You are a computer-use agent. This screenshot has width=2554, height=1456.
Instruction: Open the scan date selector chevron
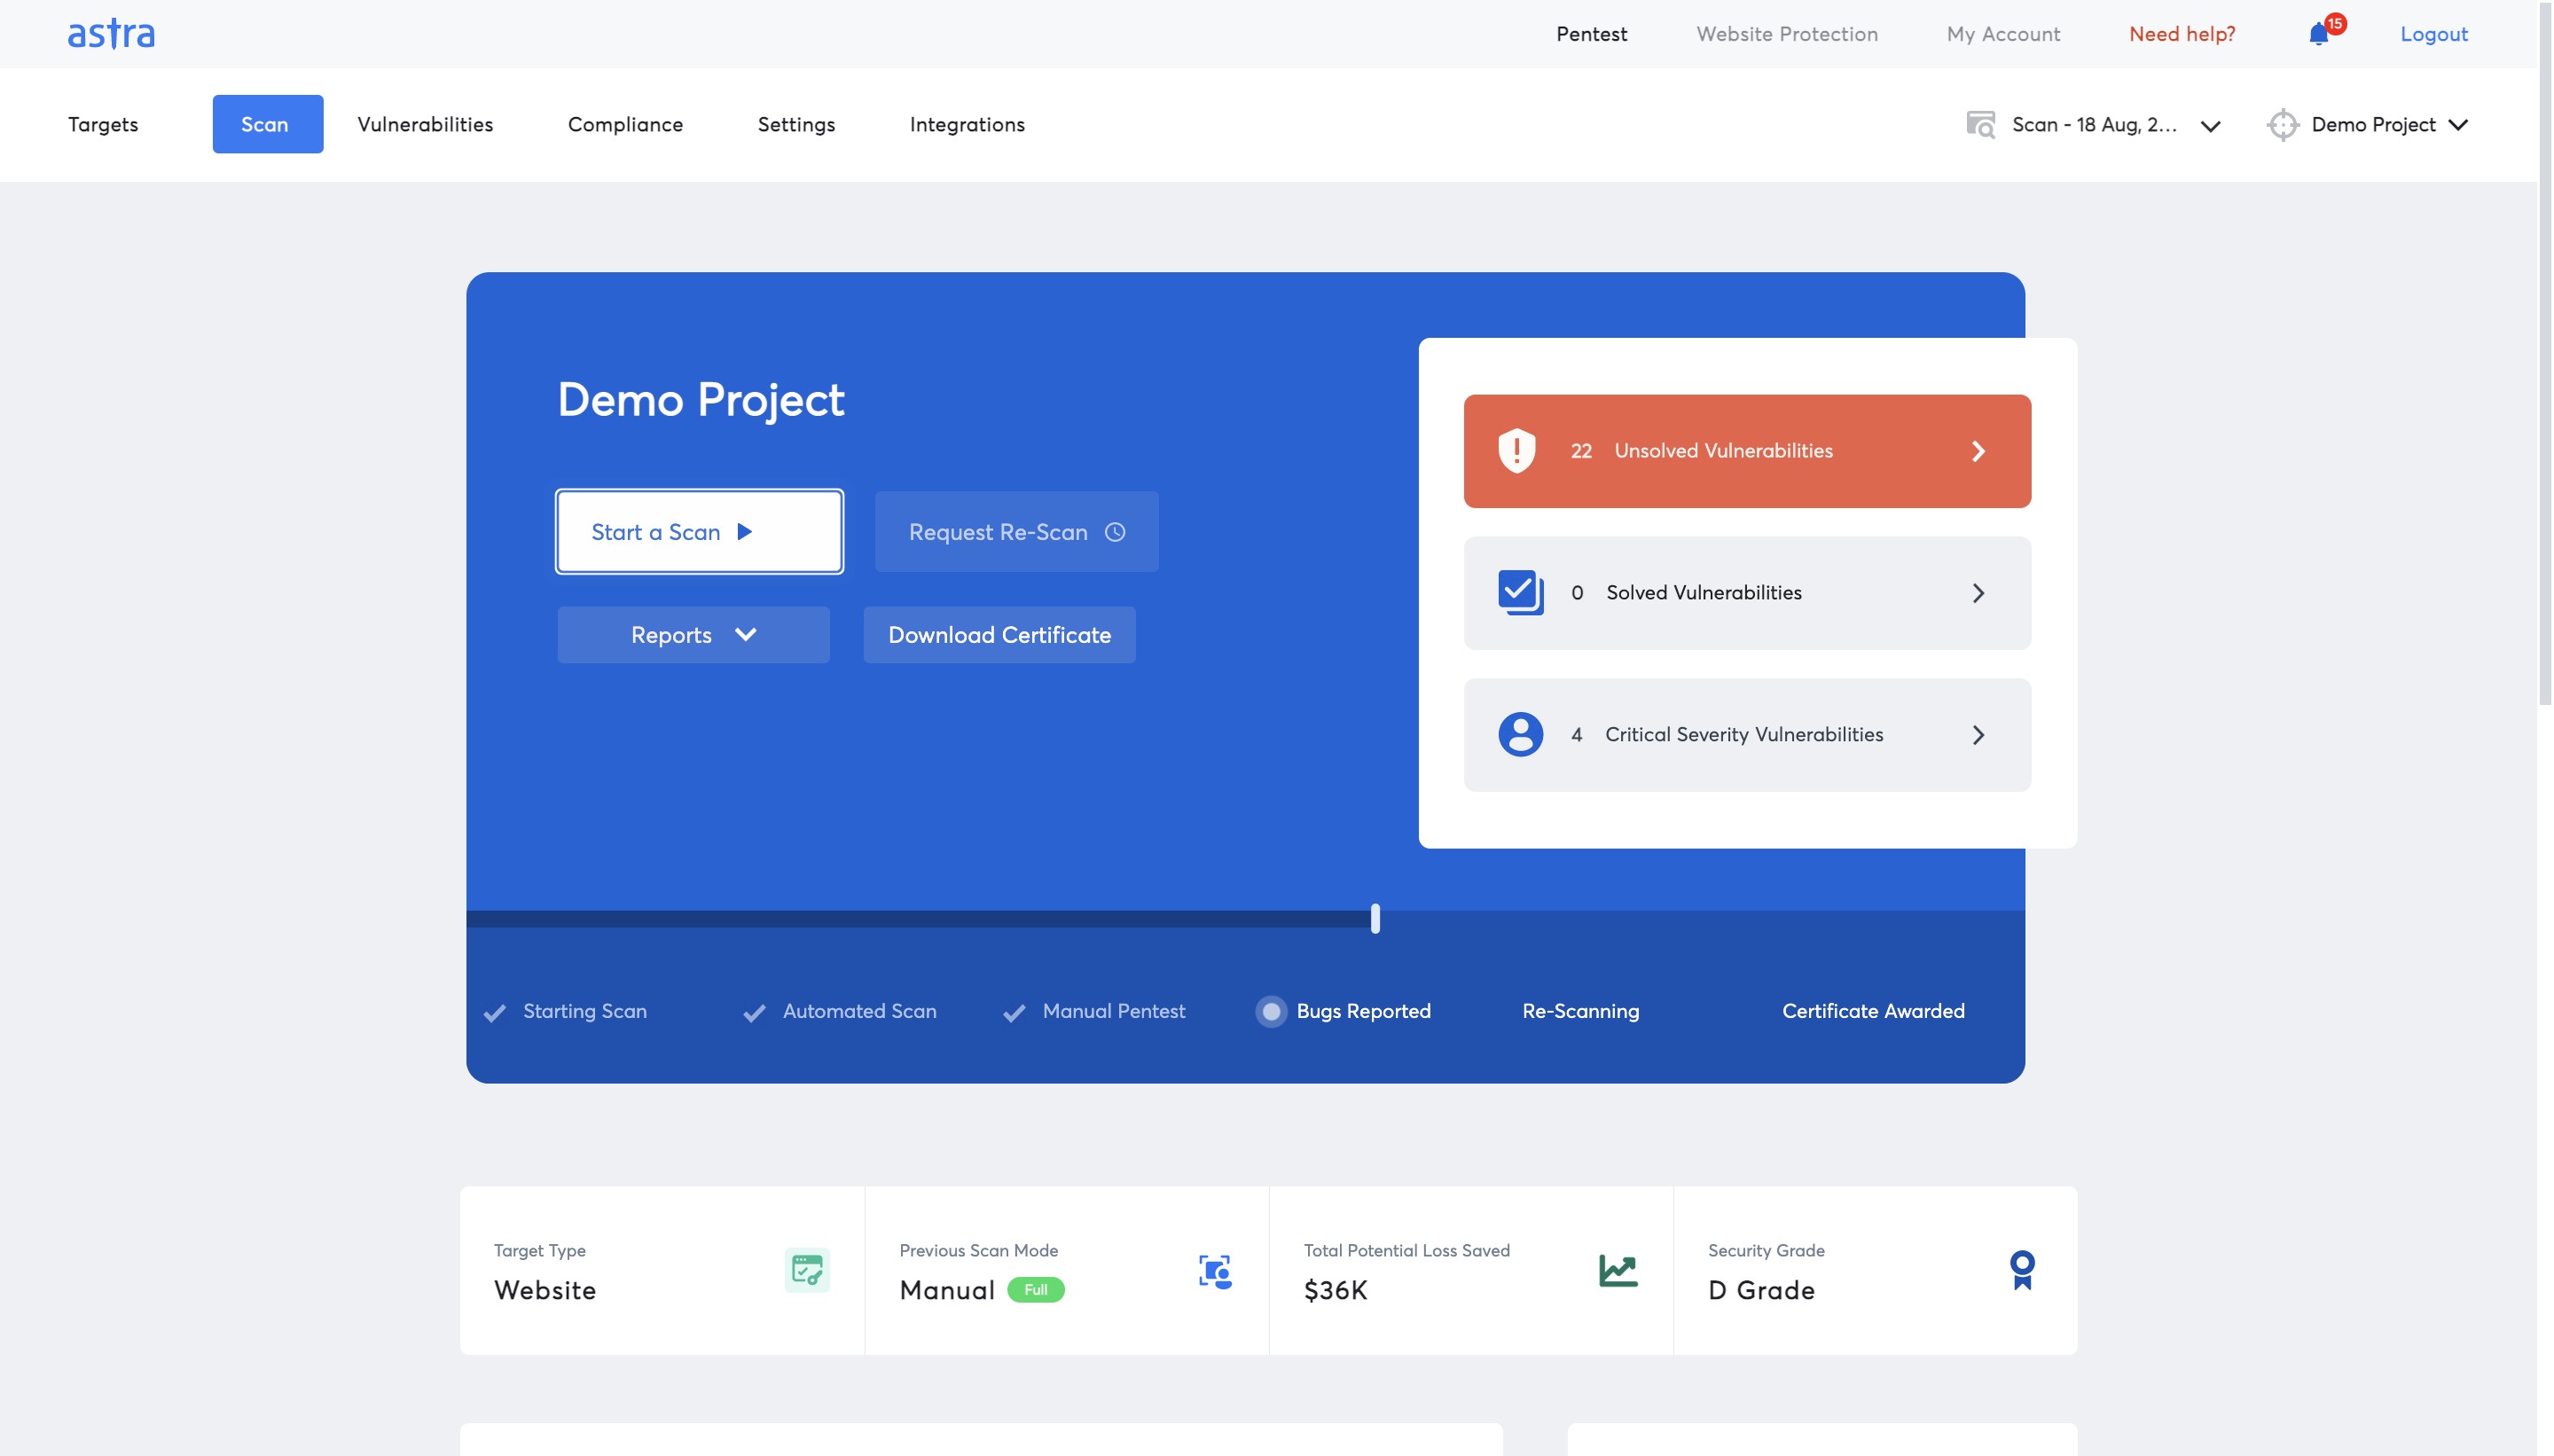pyautogui.click(x=2210, y=125)
